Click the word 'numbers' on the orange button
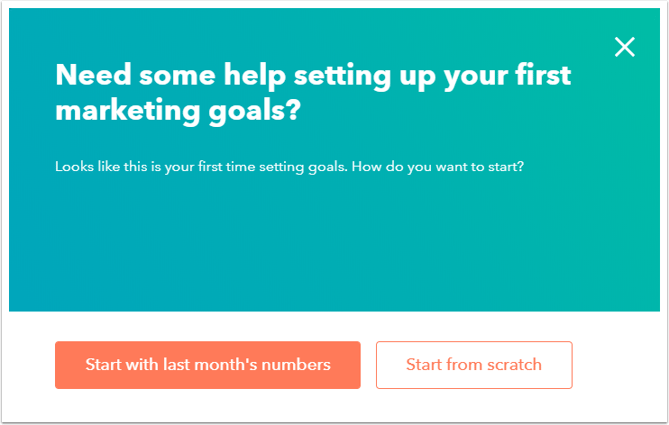Viewport: 669px width, 425px height. 297,365
